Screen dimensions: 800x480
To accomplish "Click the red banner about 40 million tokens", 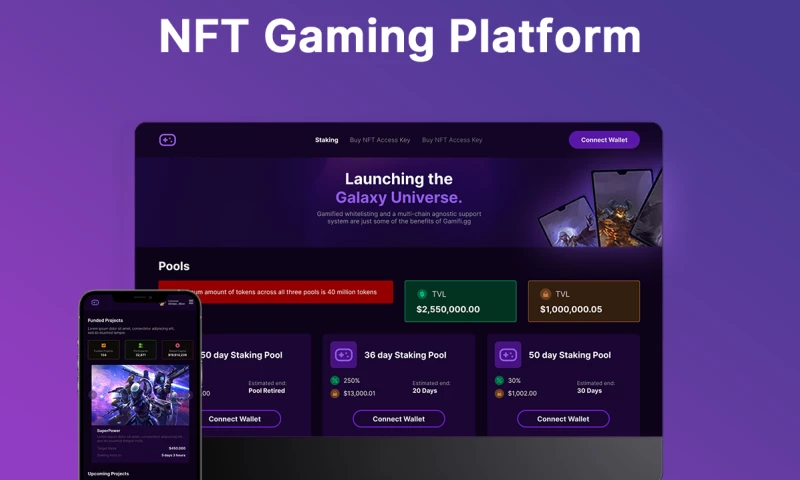I will pos(276,292).
